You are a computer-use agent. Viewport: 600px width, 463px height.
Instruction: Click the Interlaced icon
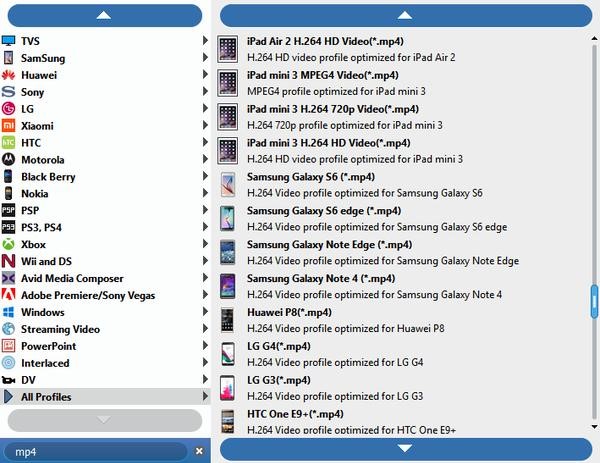(8, 362)
